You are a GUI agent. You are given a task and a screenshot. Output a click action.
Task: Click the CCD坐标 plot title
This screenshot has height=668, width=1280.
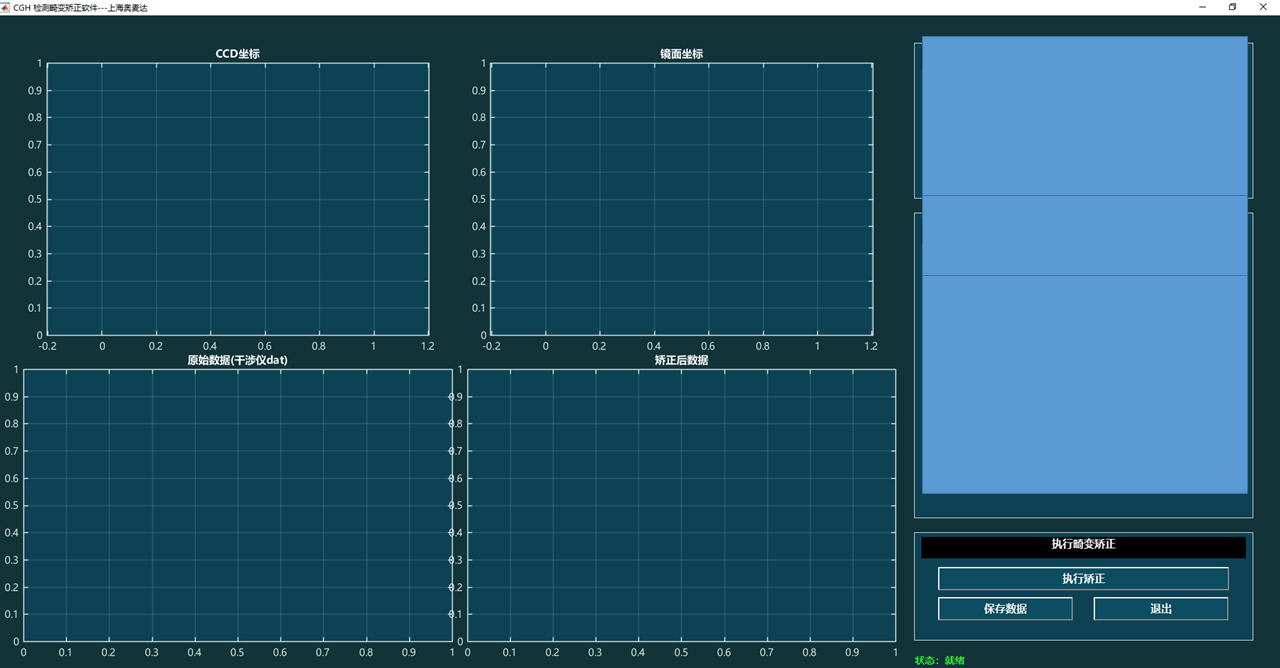pyautogui.click(x=238, y=54)
